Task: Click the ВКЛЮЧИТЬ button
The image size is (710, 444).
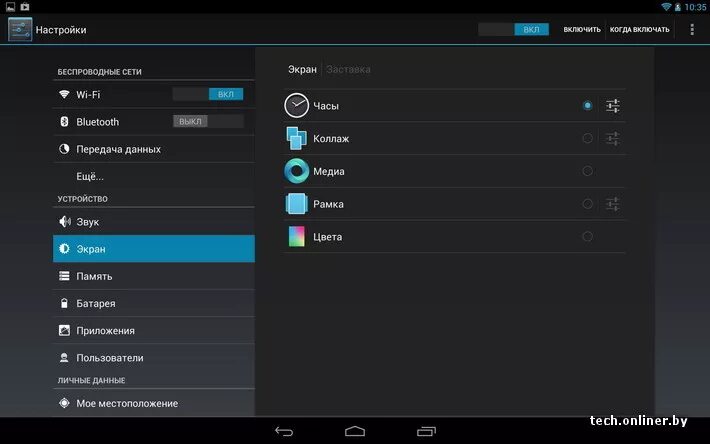Action: point(582,29)
